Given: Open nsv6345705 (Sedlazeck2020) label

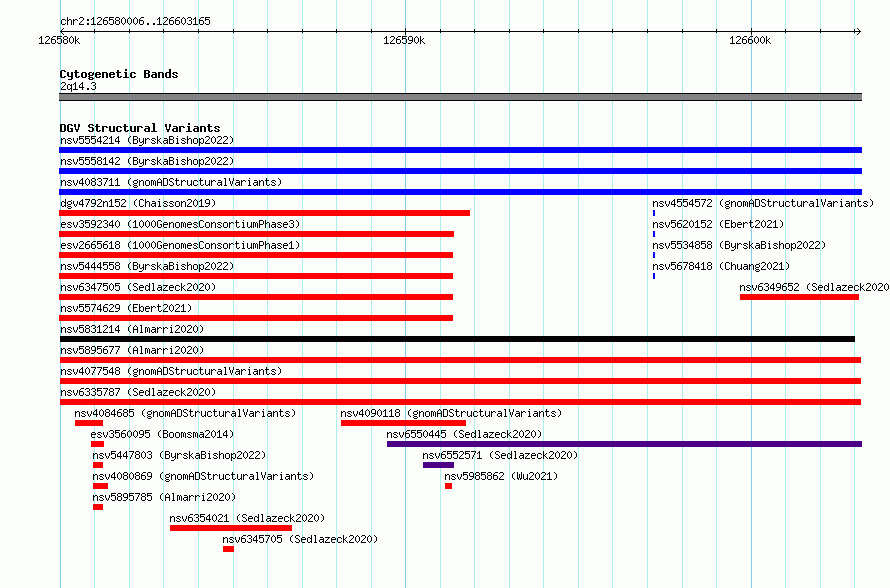Looking at the screenshot, I should point(300,539).
